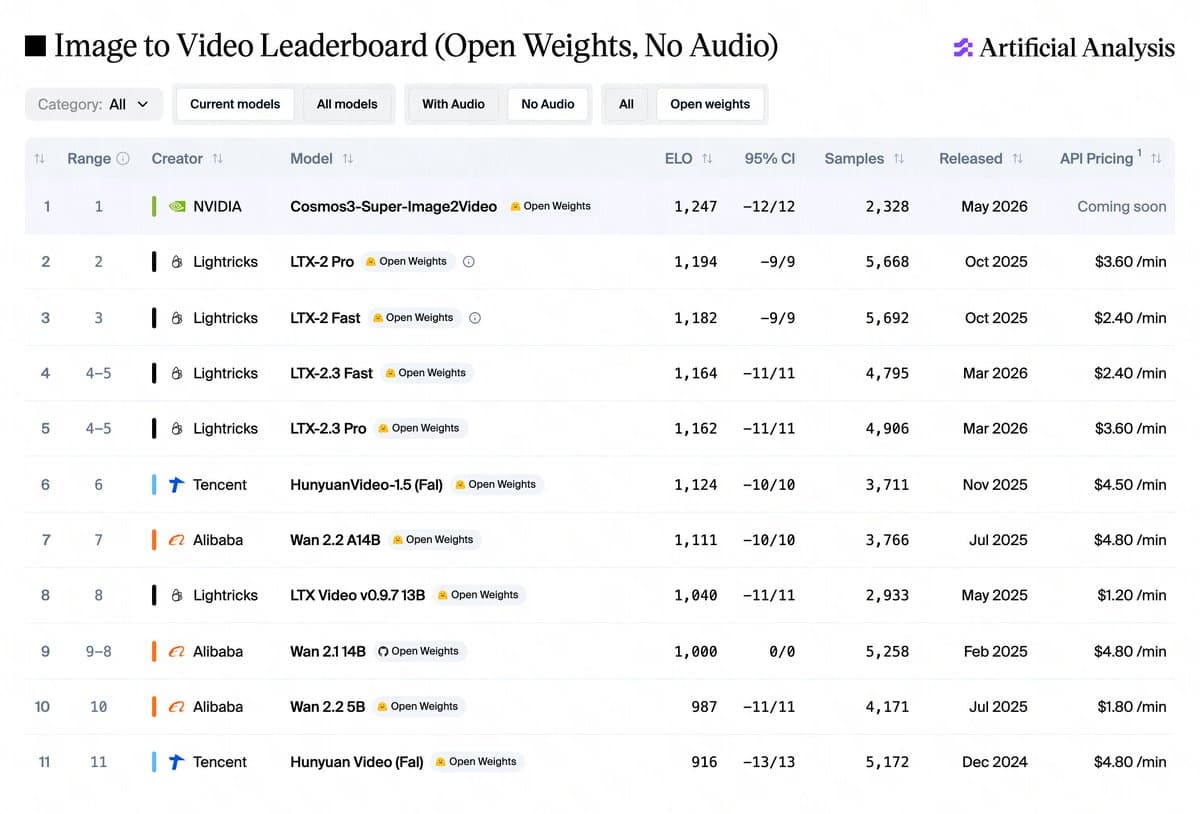This screenshot has width=1200, height=814.
Task: Sort table by Creator column
Action: pyautogui.click(x=217, y=159)
